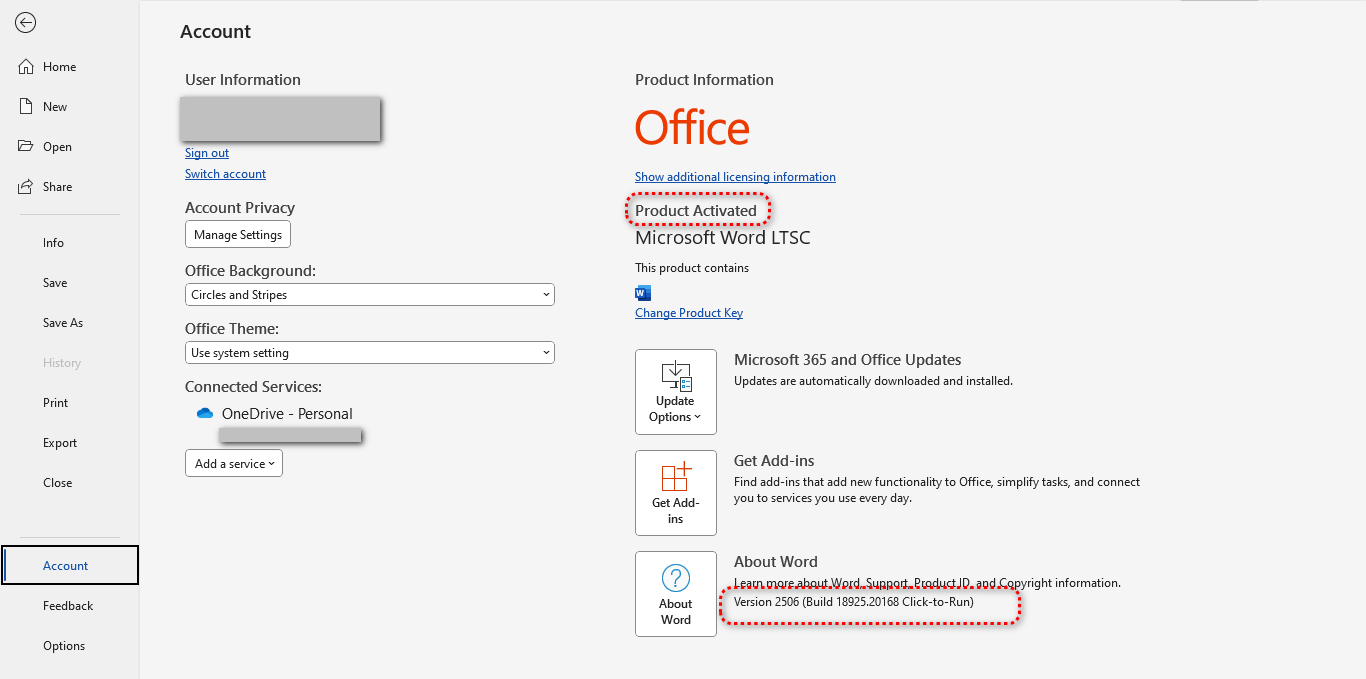
Task: Open the About Word button
Action: pyautogui.click(x=676, y=594)
